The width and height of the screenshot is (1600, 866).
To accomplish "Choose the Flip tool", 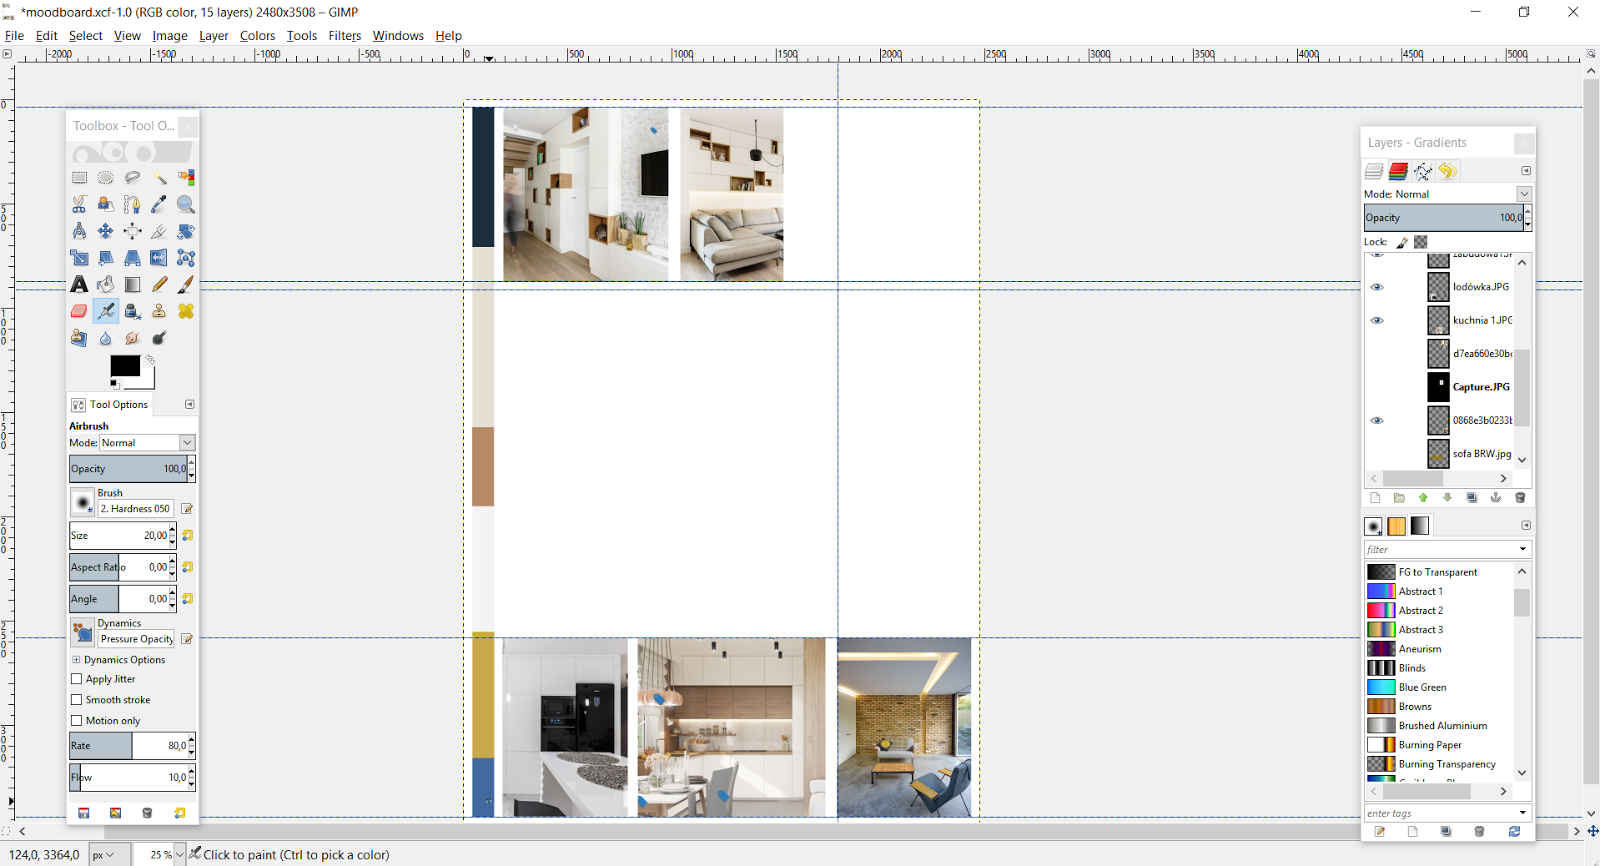I will (159, 258).
